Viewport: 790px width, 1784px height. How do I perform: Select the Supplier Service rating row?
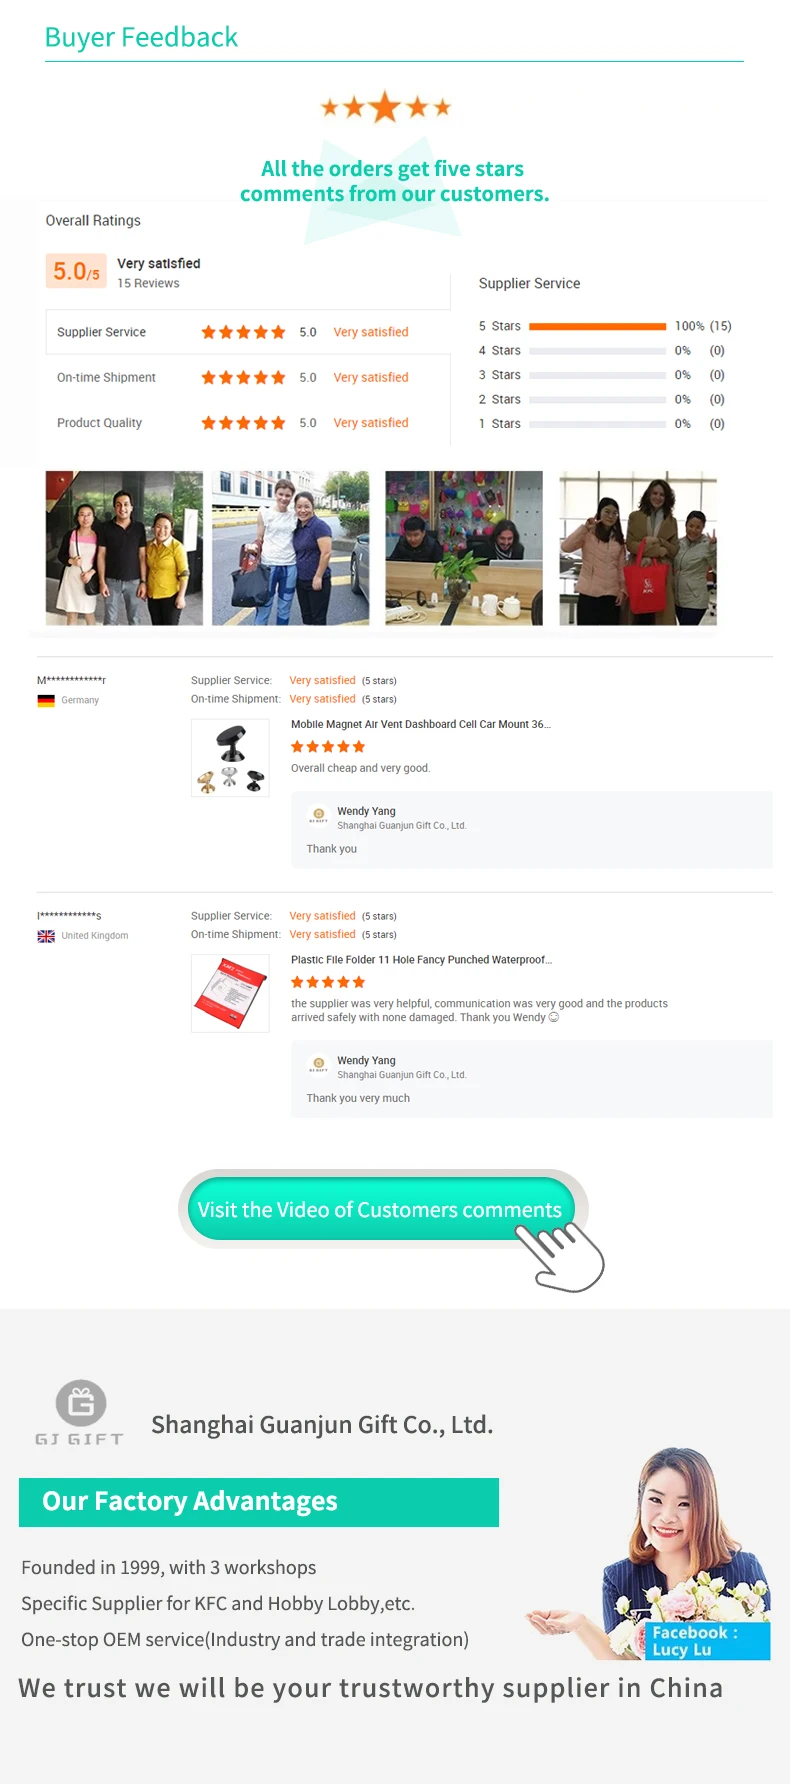pos(248,332)
